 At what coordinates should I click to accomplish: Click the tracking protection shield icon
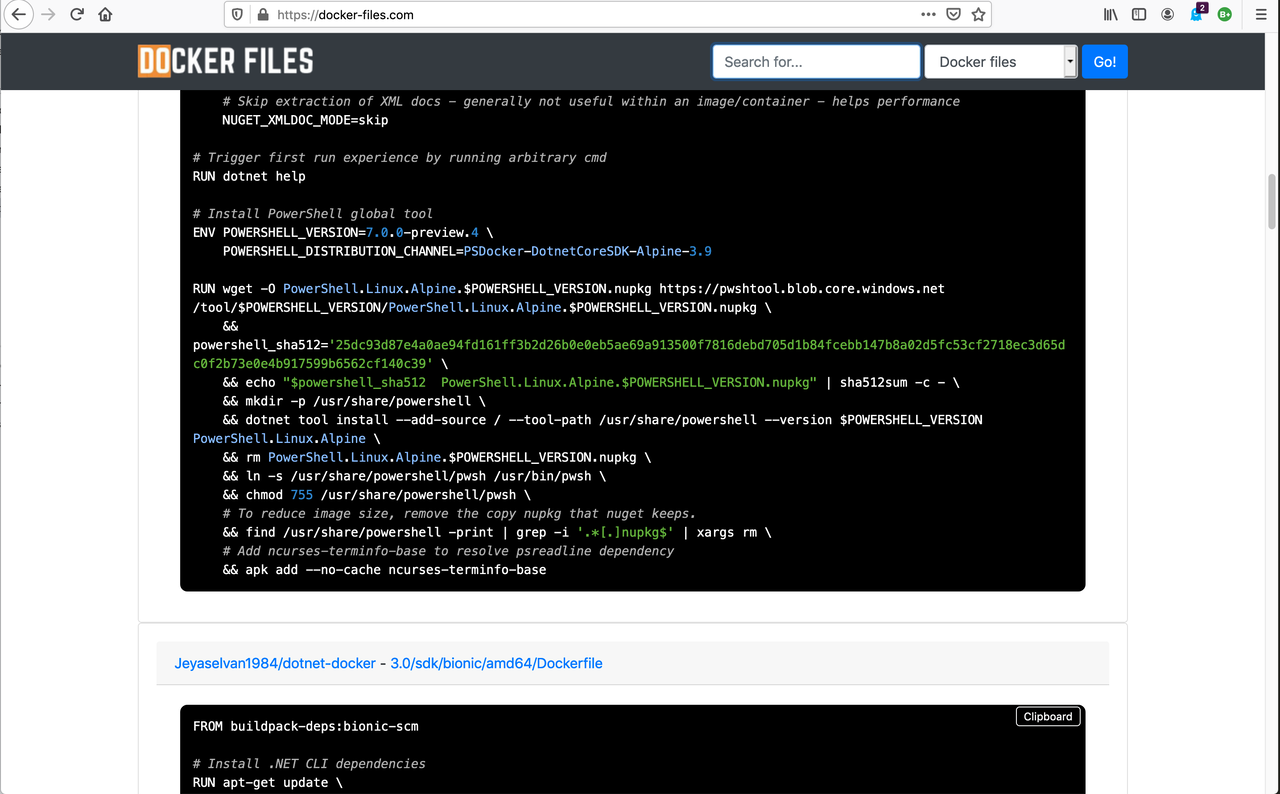(237, 14)
